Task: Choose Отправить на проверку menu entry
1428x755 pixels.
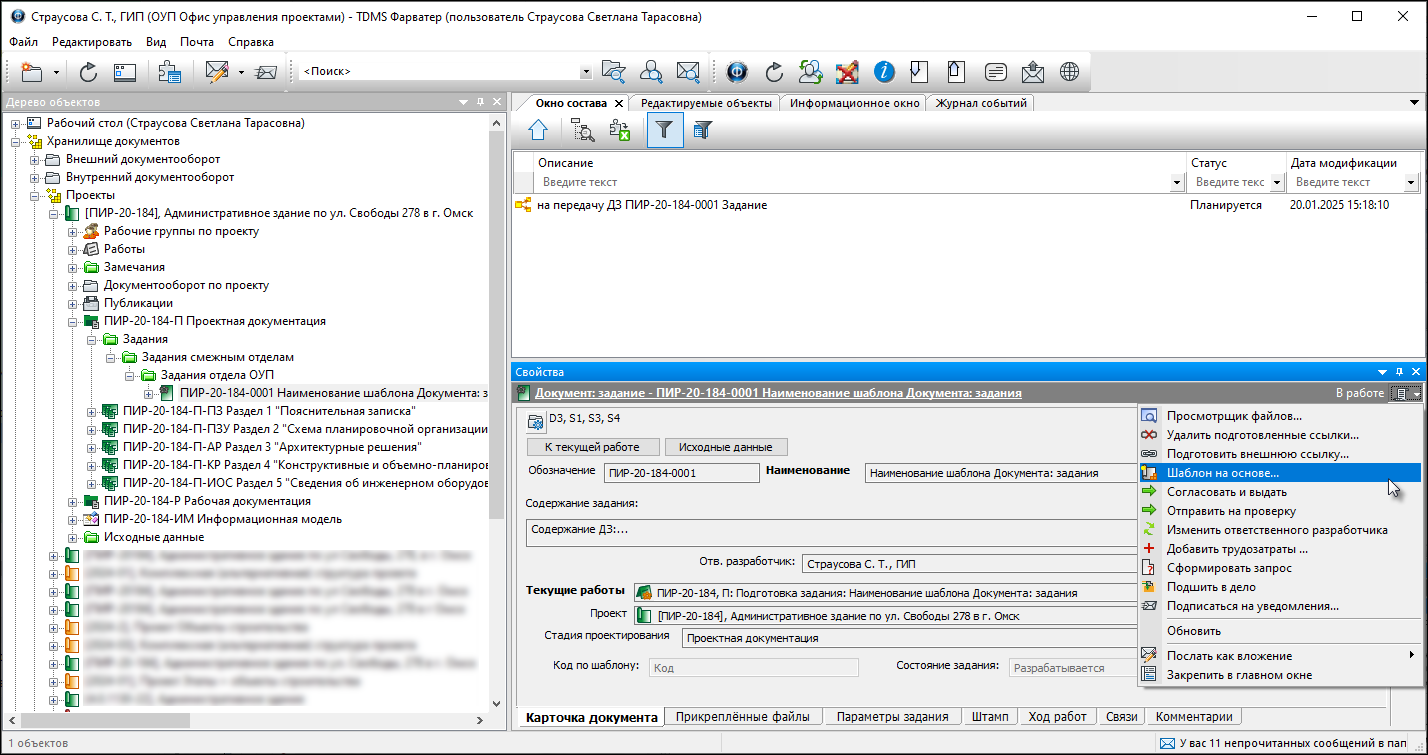Action: tap(1280, 511)
